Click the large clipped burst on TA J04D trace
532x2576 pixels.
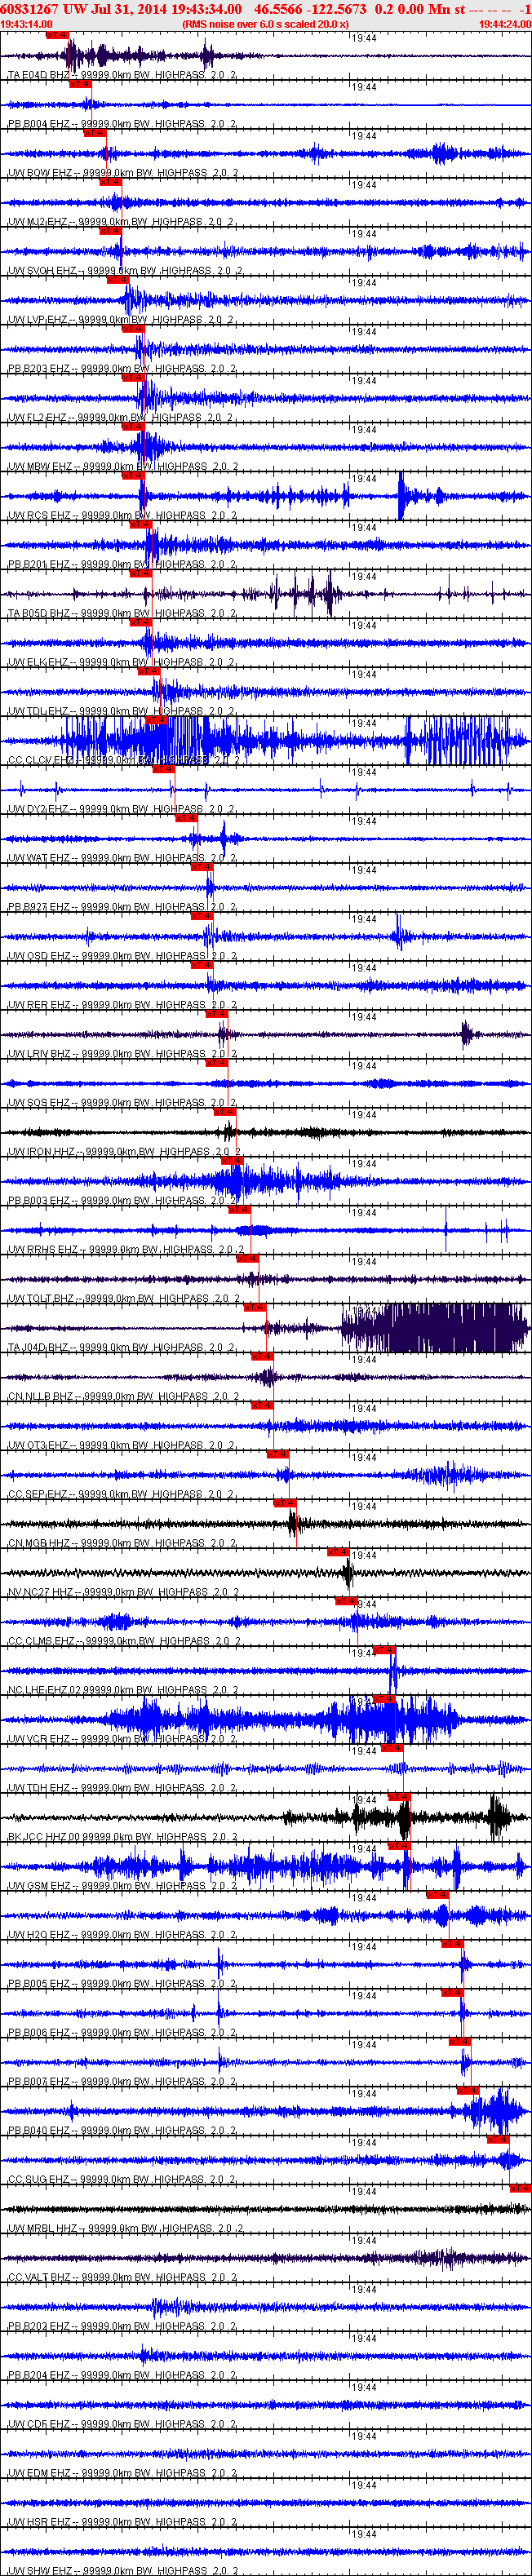[435, 1327]
